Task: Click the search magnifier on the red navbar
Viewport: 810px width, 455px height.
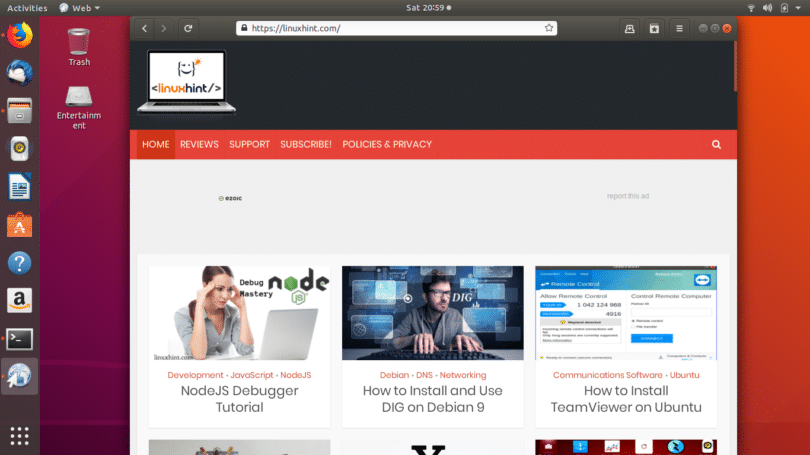Action: tap(716, 145)
